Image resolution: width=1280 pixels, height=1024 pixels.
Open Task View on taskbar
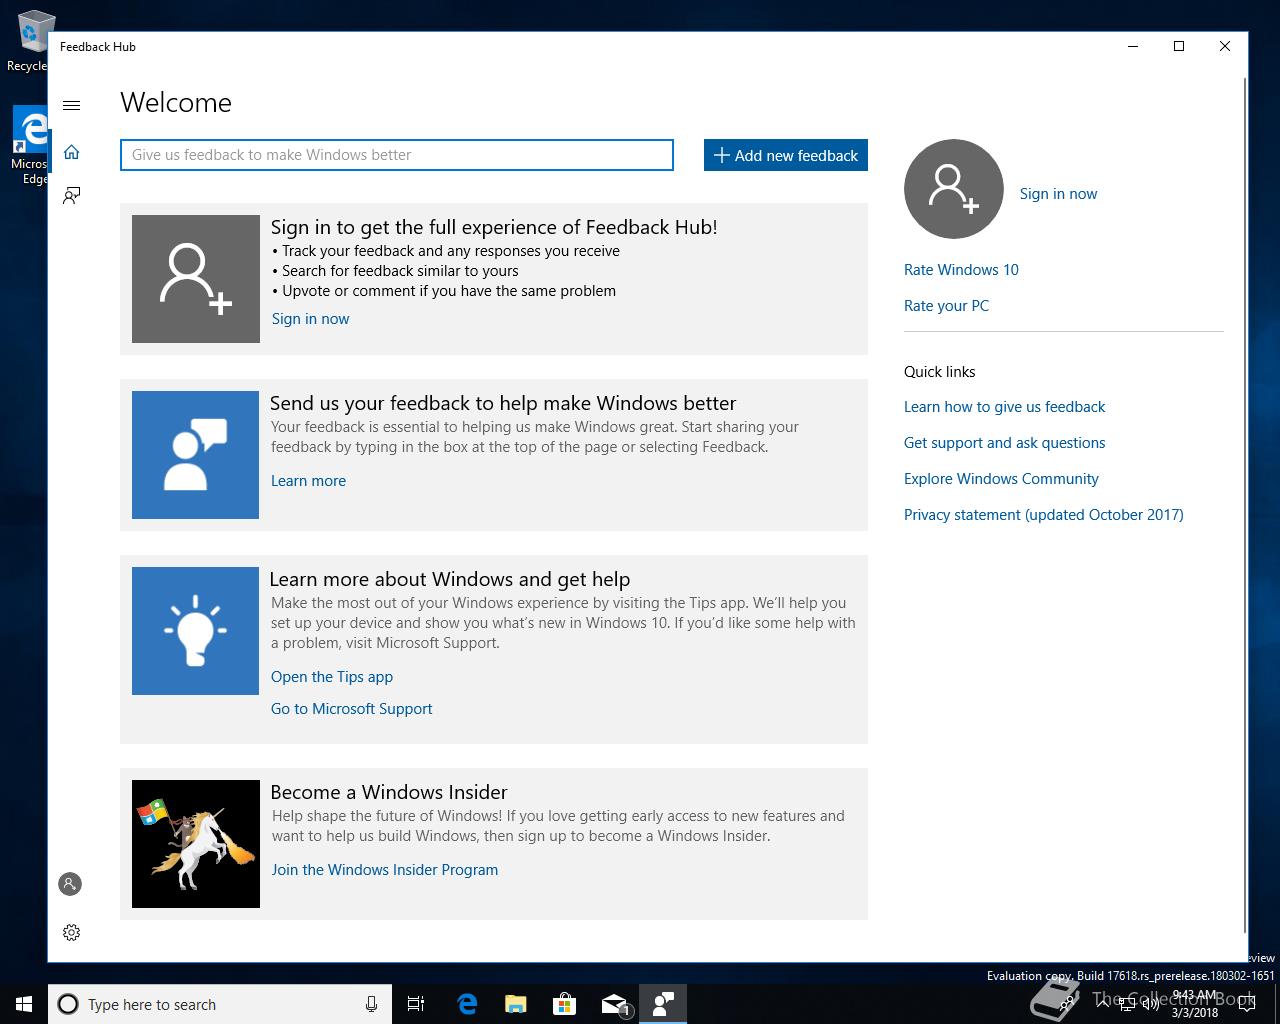(x=416, y=1004)
